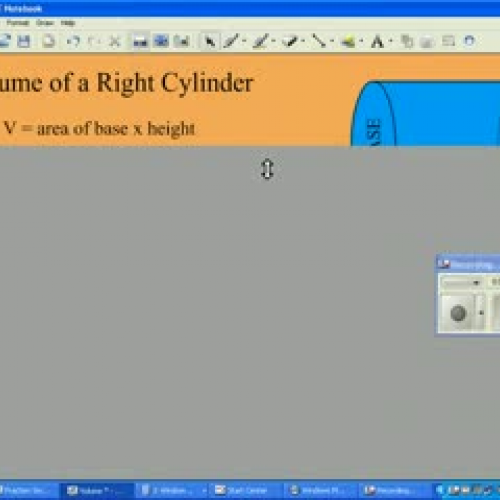Click the Start Center taskbar button
The image size is (500, 500).
(247, 490)
